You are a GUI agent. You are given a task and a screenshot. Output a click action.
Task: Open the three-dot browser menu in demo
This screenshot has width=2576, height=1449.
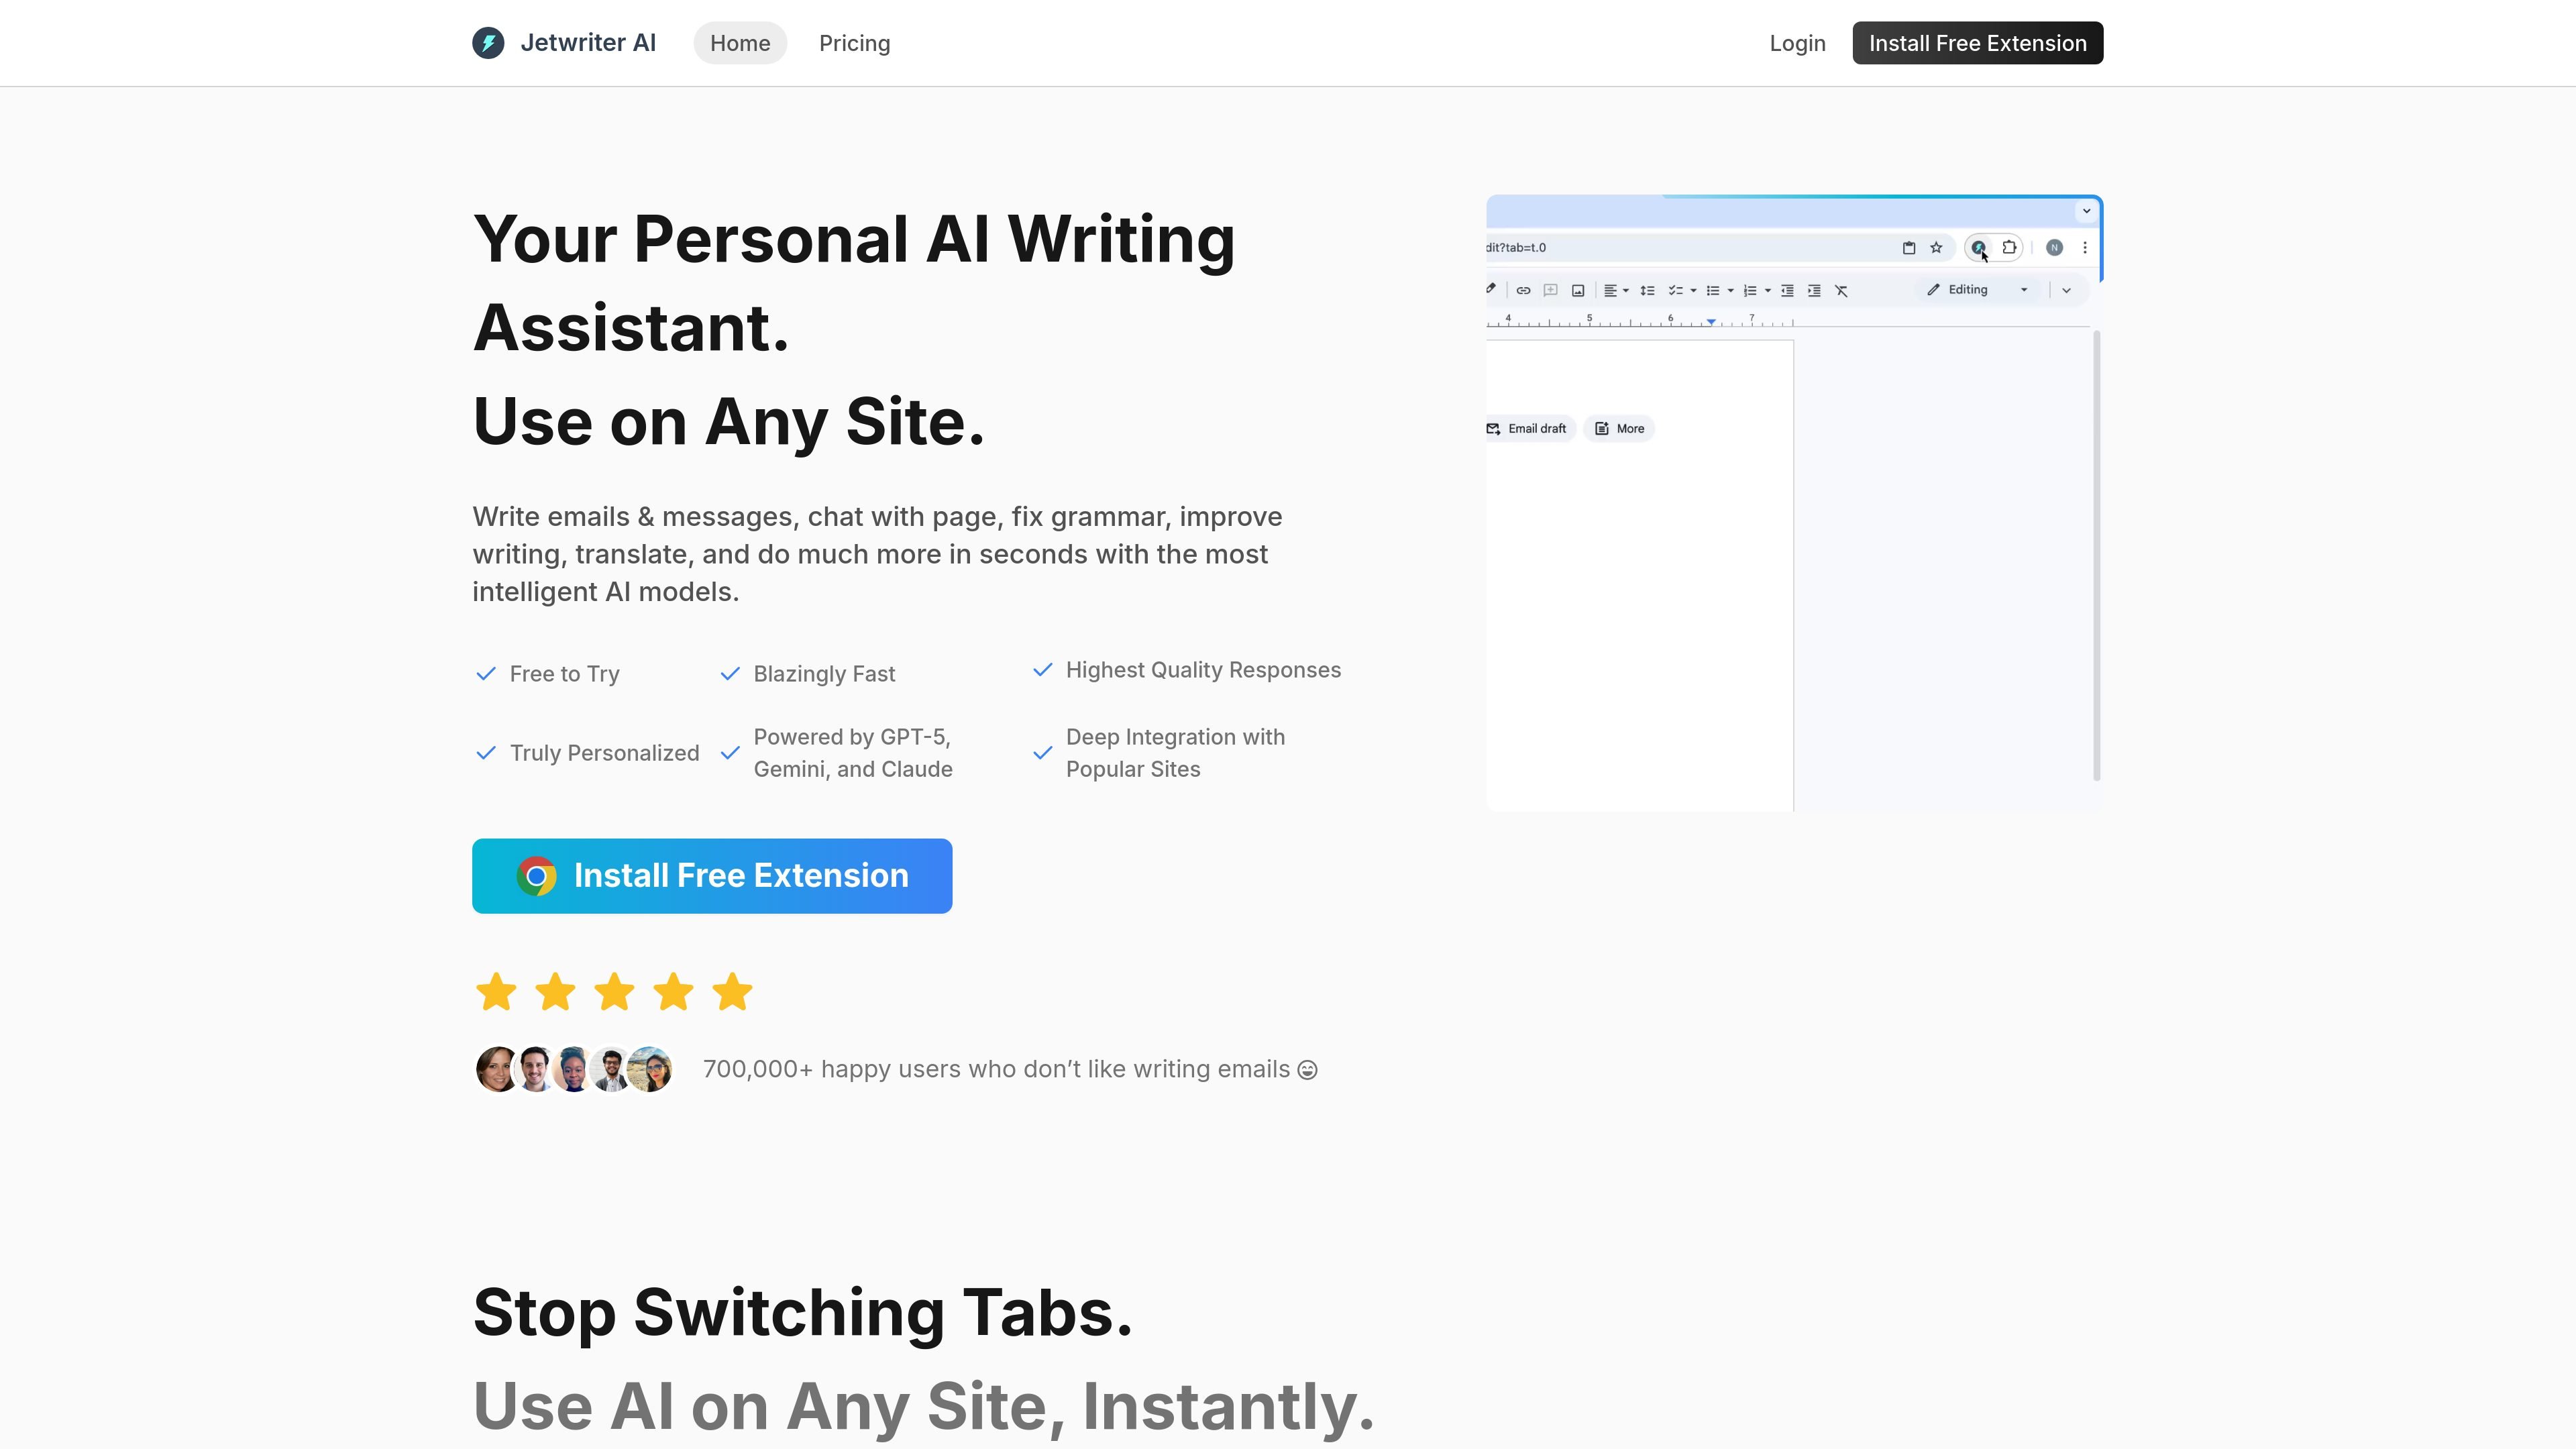tap(2085, 248)
